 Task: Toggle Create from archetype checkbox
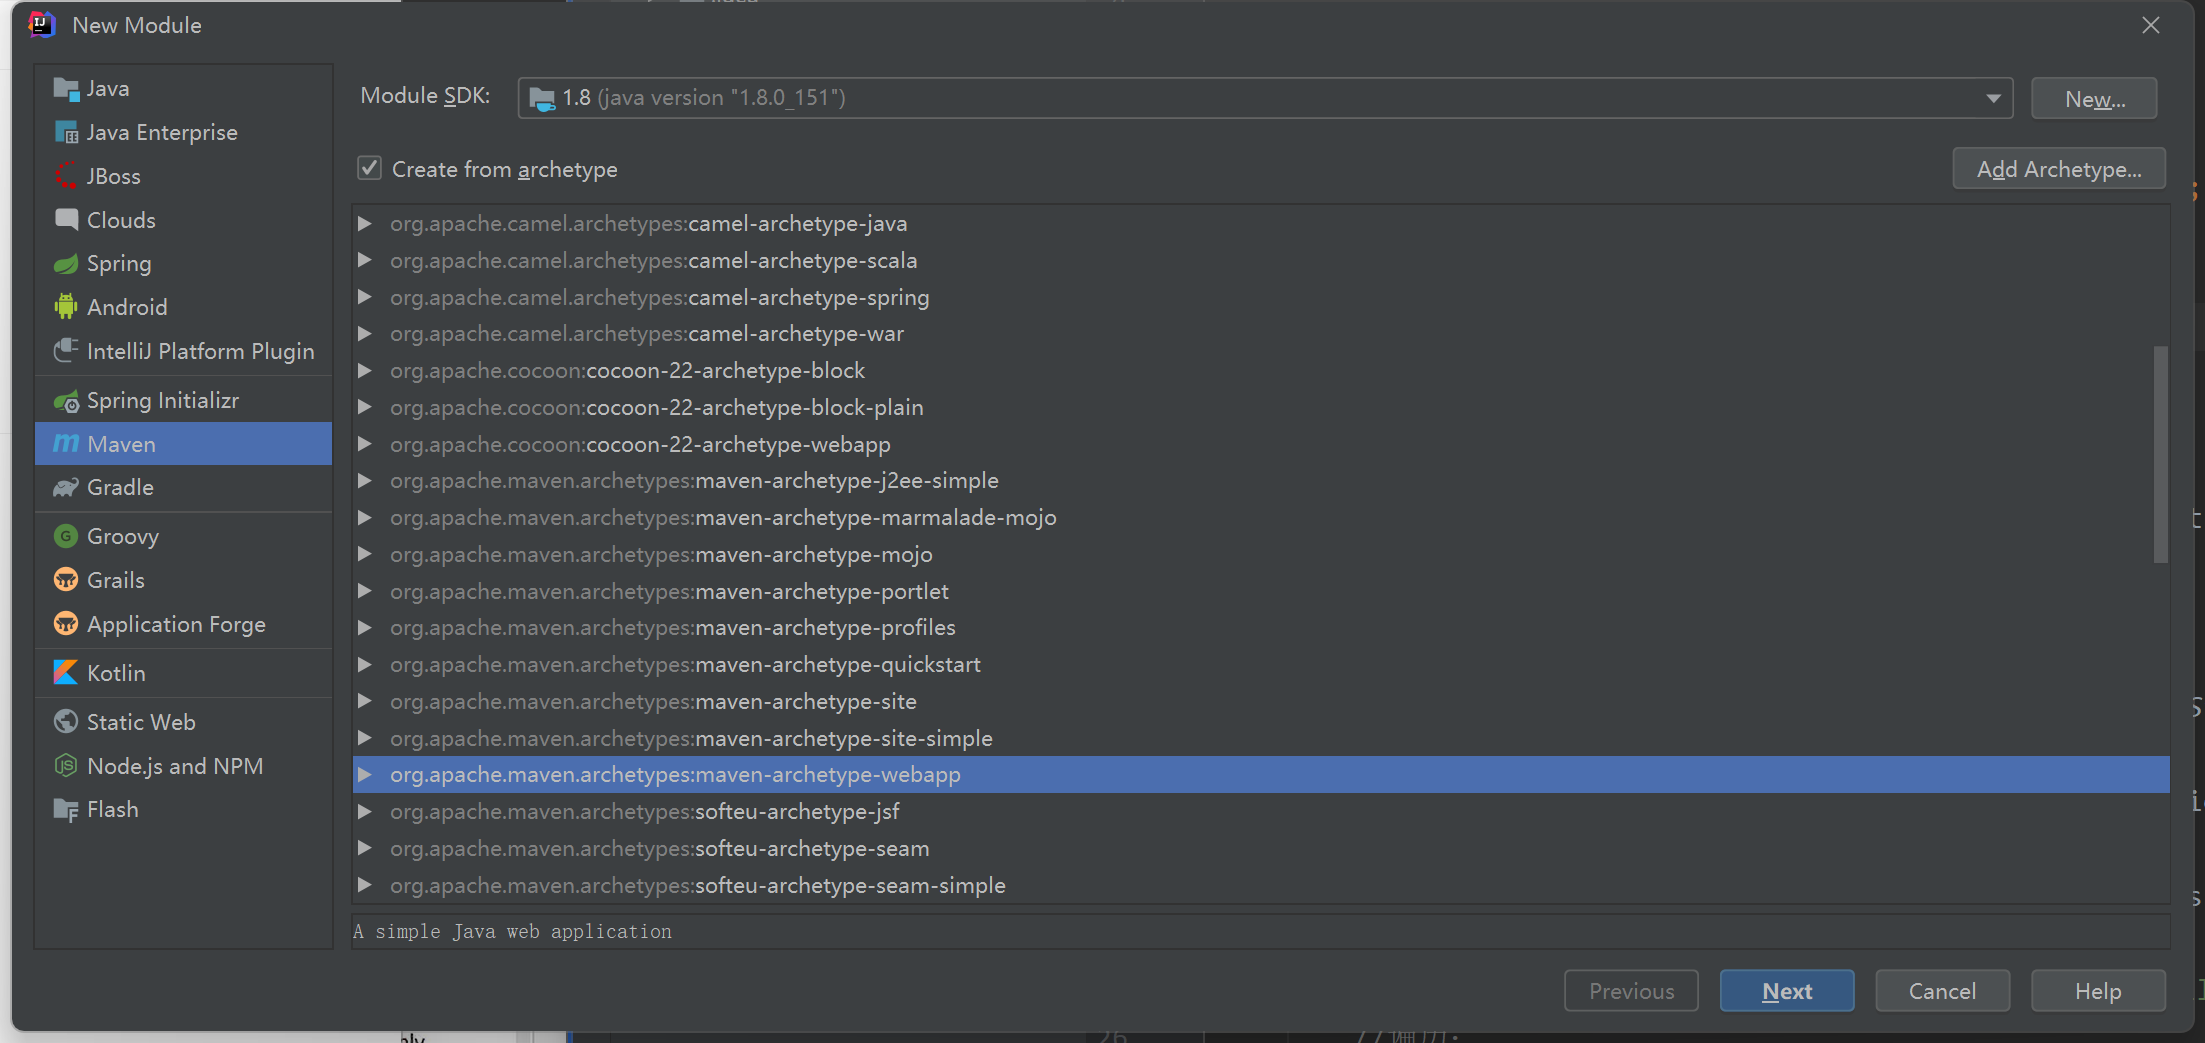[370, 168]
